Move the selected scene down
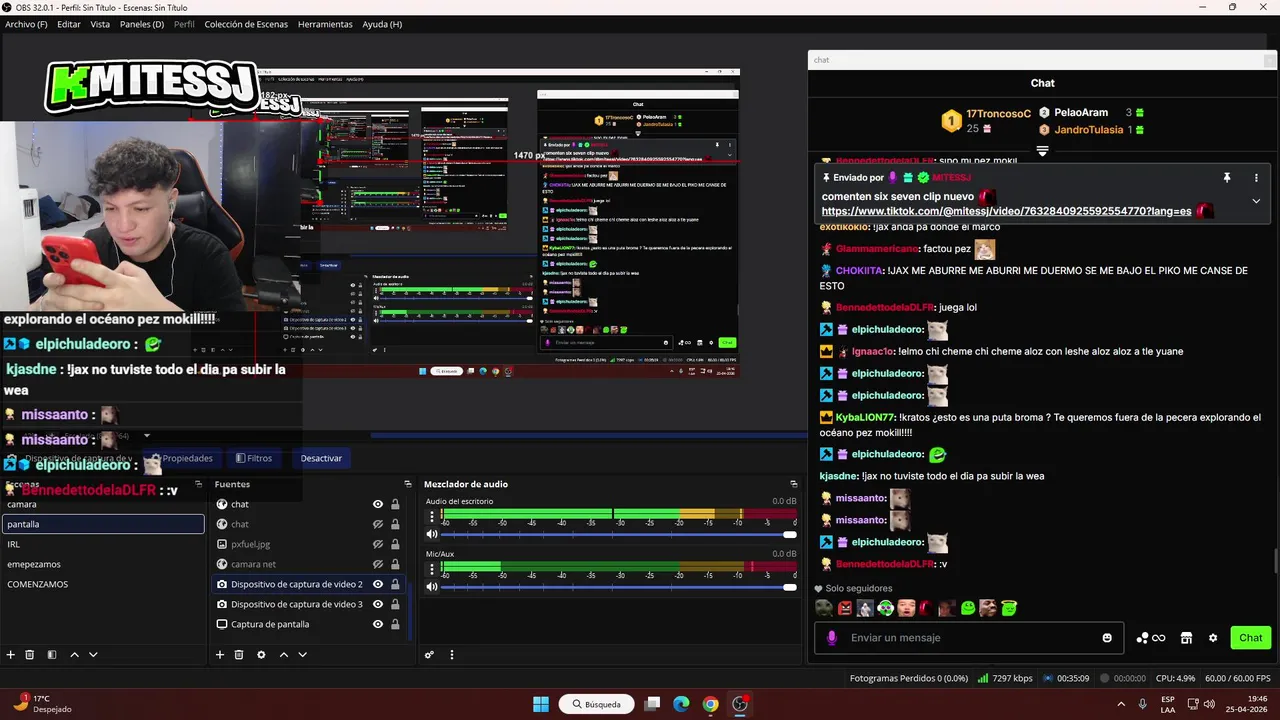 tap(93, 655)
